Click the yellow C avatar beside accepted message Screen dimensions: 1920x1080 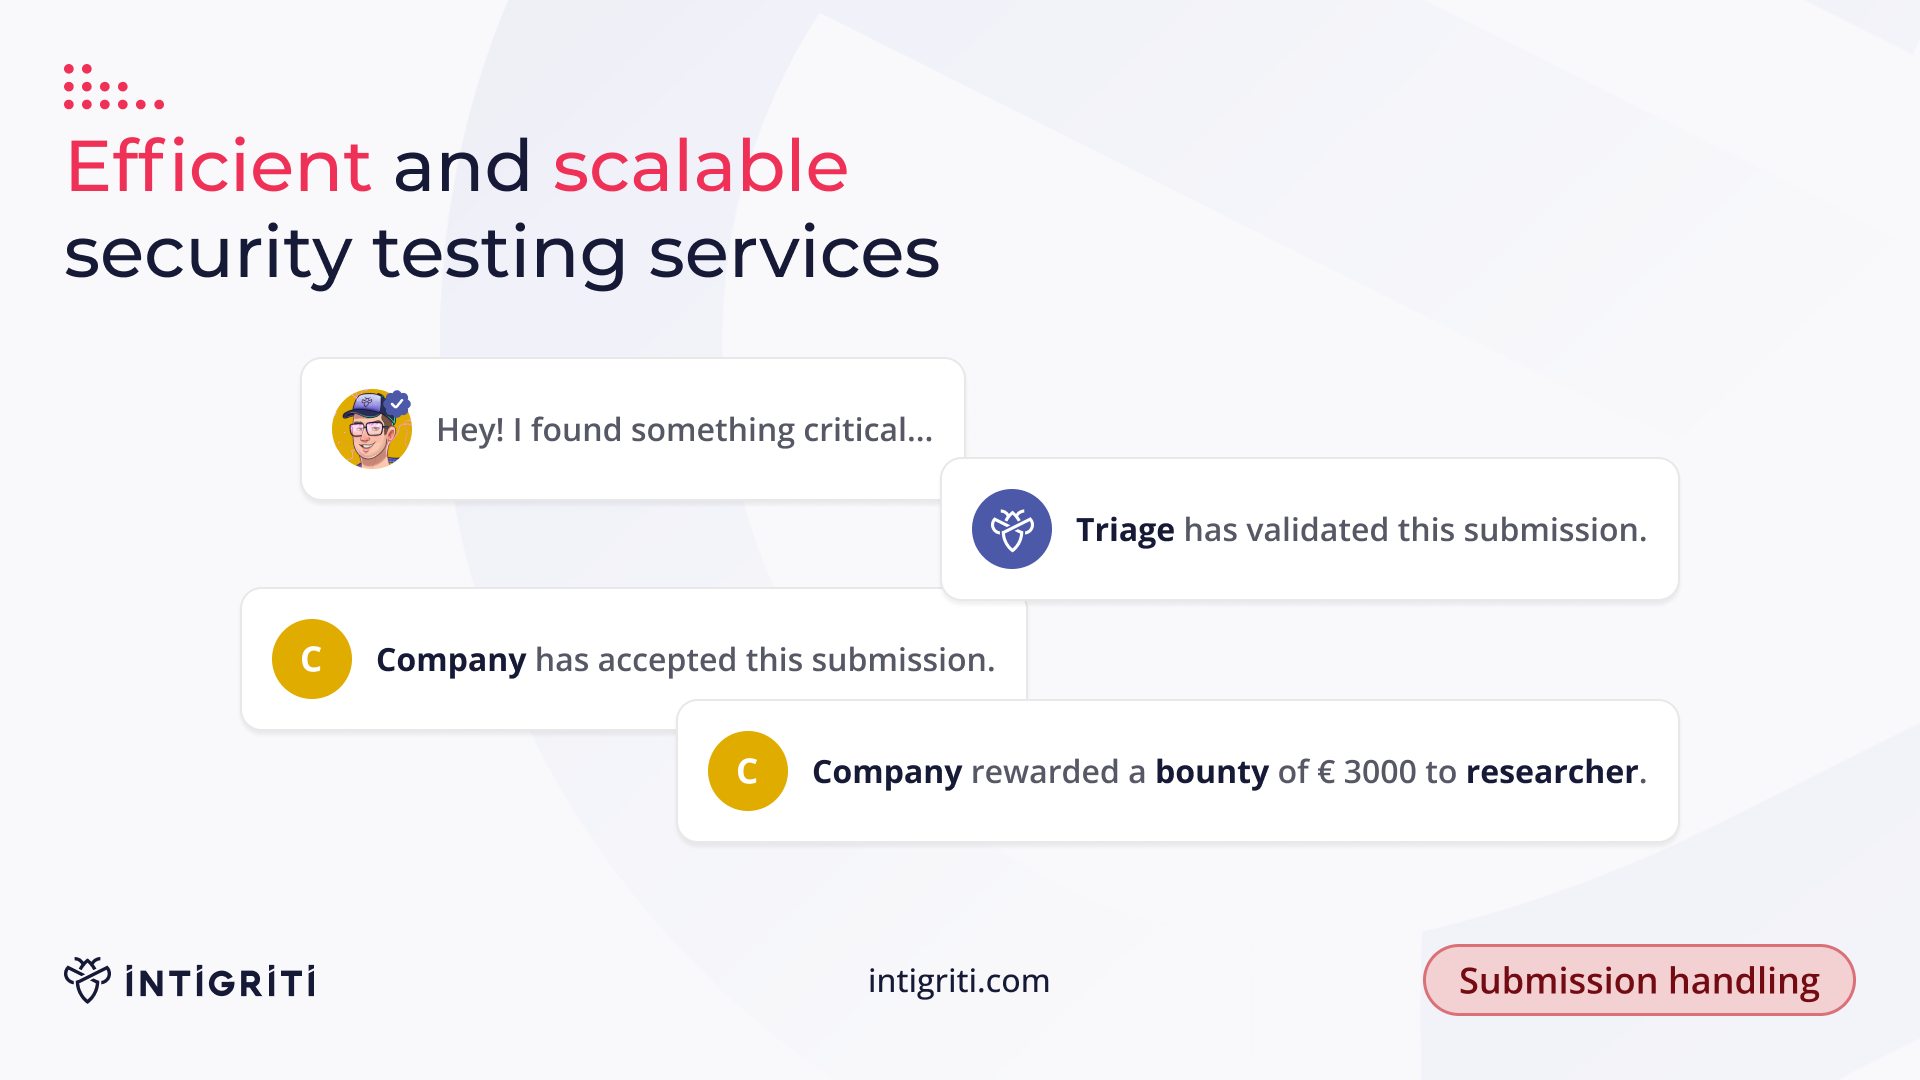pos(311,659)
